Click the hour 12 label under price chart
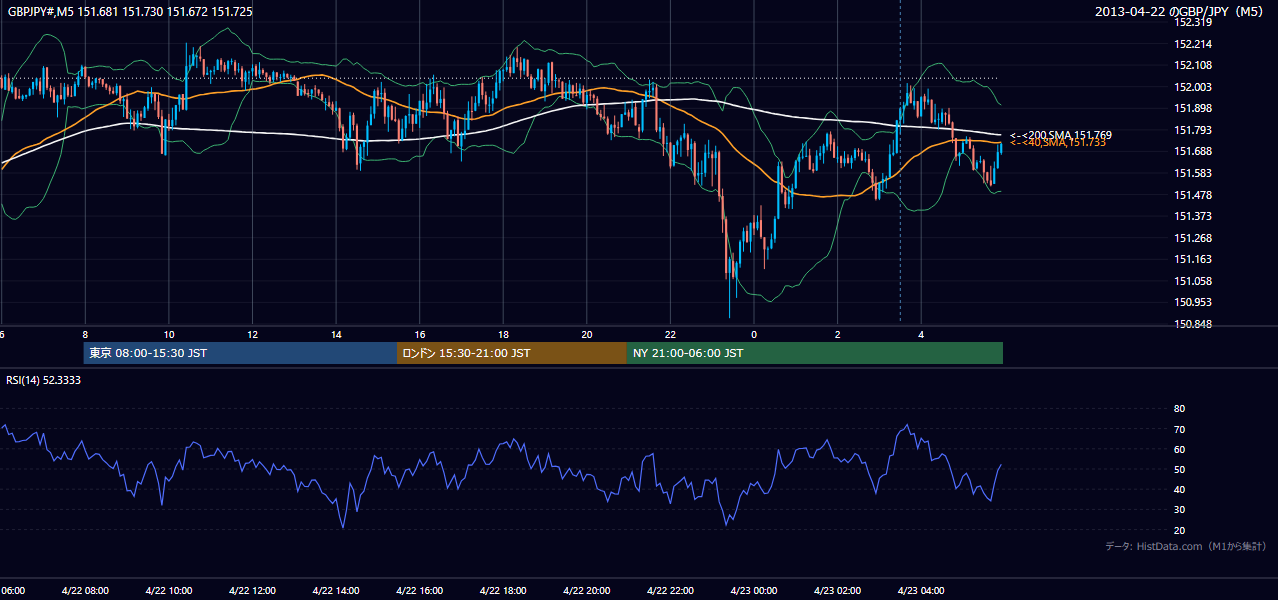This screenshot has height=600, width=1278. pos(252,335)
